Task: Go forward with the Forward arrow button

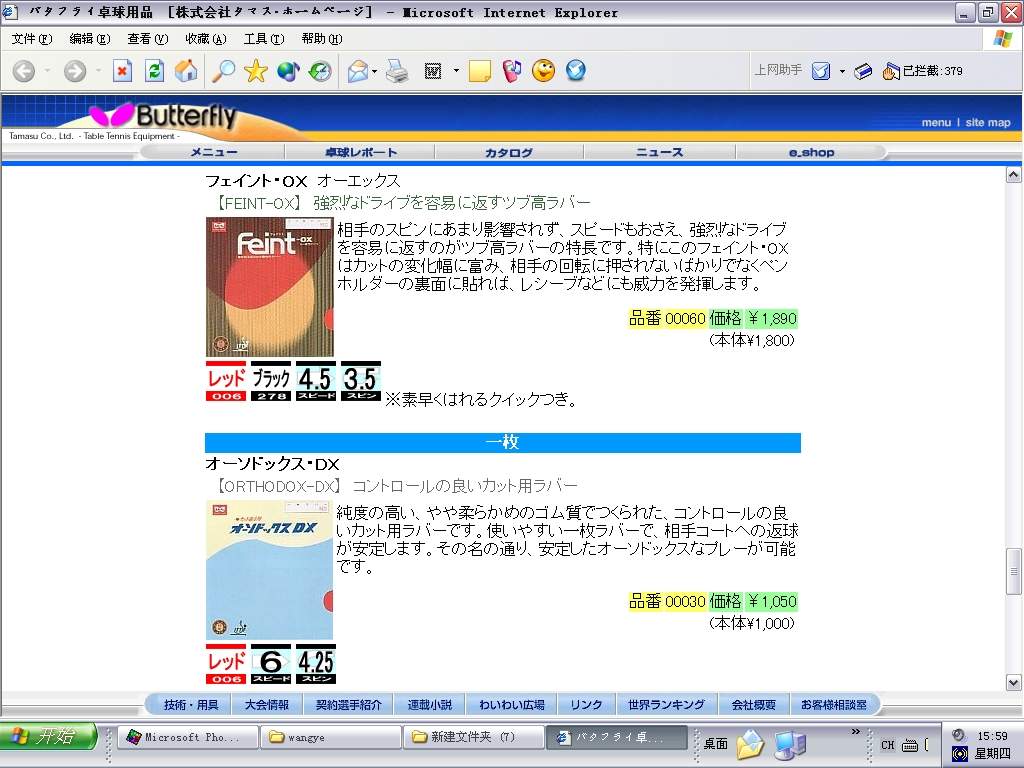Action: click(x=74, y=71)
